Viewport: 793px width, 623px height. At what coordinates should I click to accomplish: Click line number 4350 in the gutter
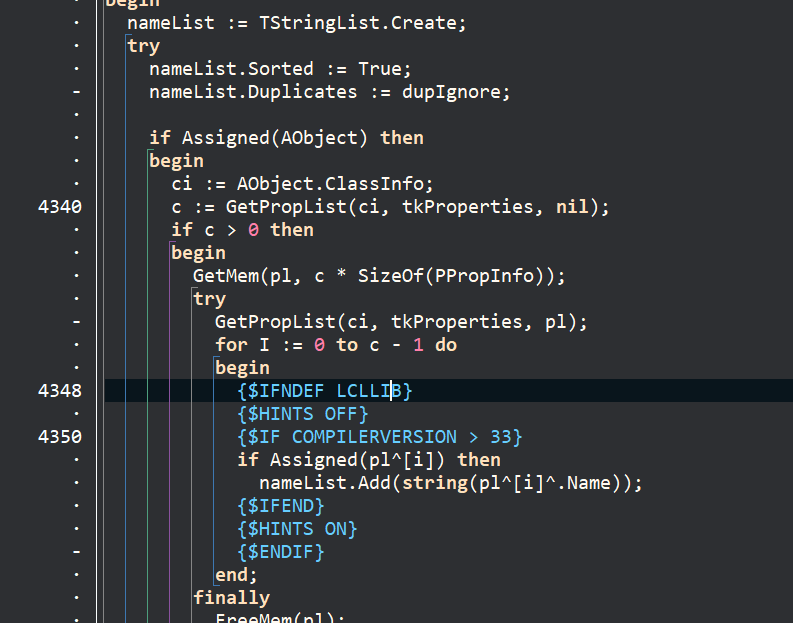coord(60,437)
